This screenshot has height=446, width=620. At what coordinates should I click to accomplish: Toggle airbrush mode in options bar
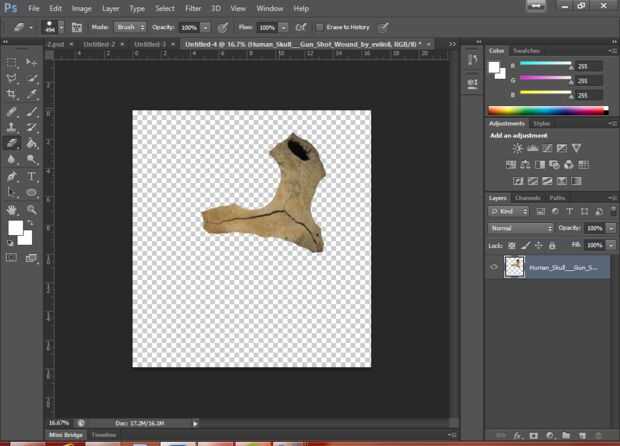[x=301, y=27]
